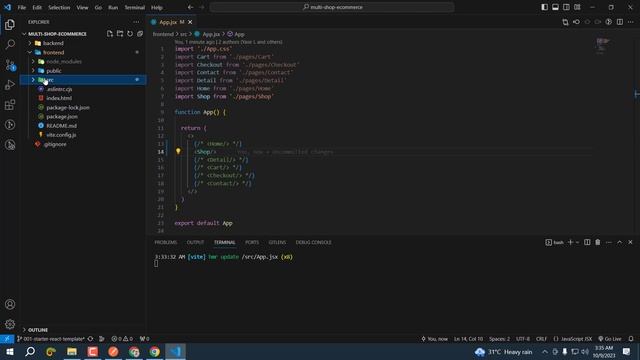This screenshot has width=640, height=360.
Task: Click the editor minimap preview
Action: (603, 45)
